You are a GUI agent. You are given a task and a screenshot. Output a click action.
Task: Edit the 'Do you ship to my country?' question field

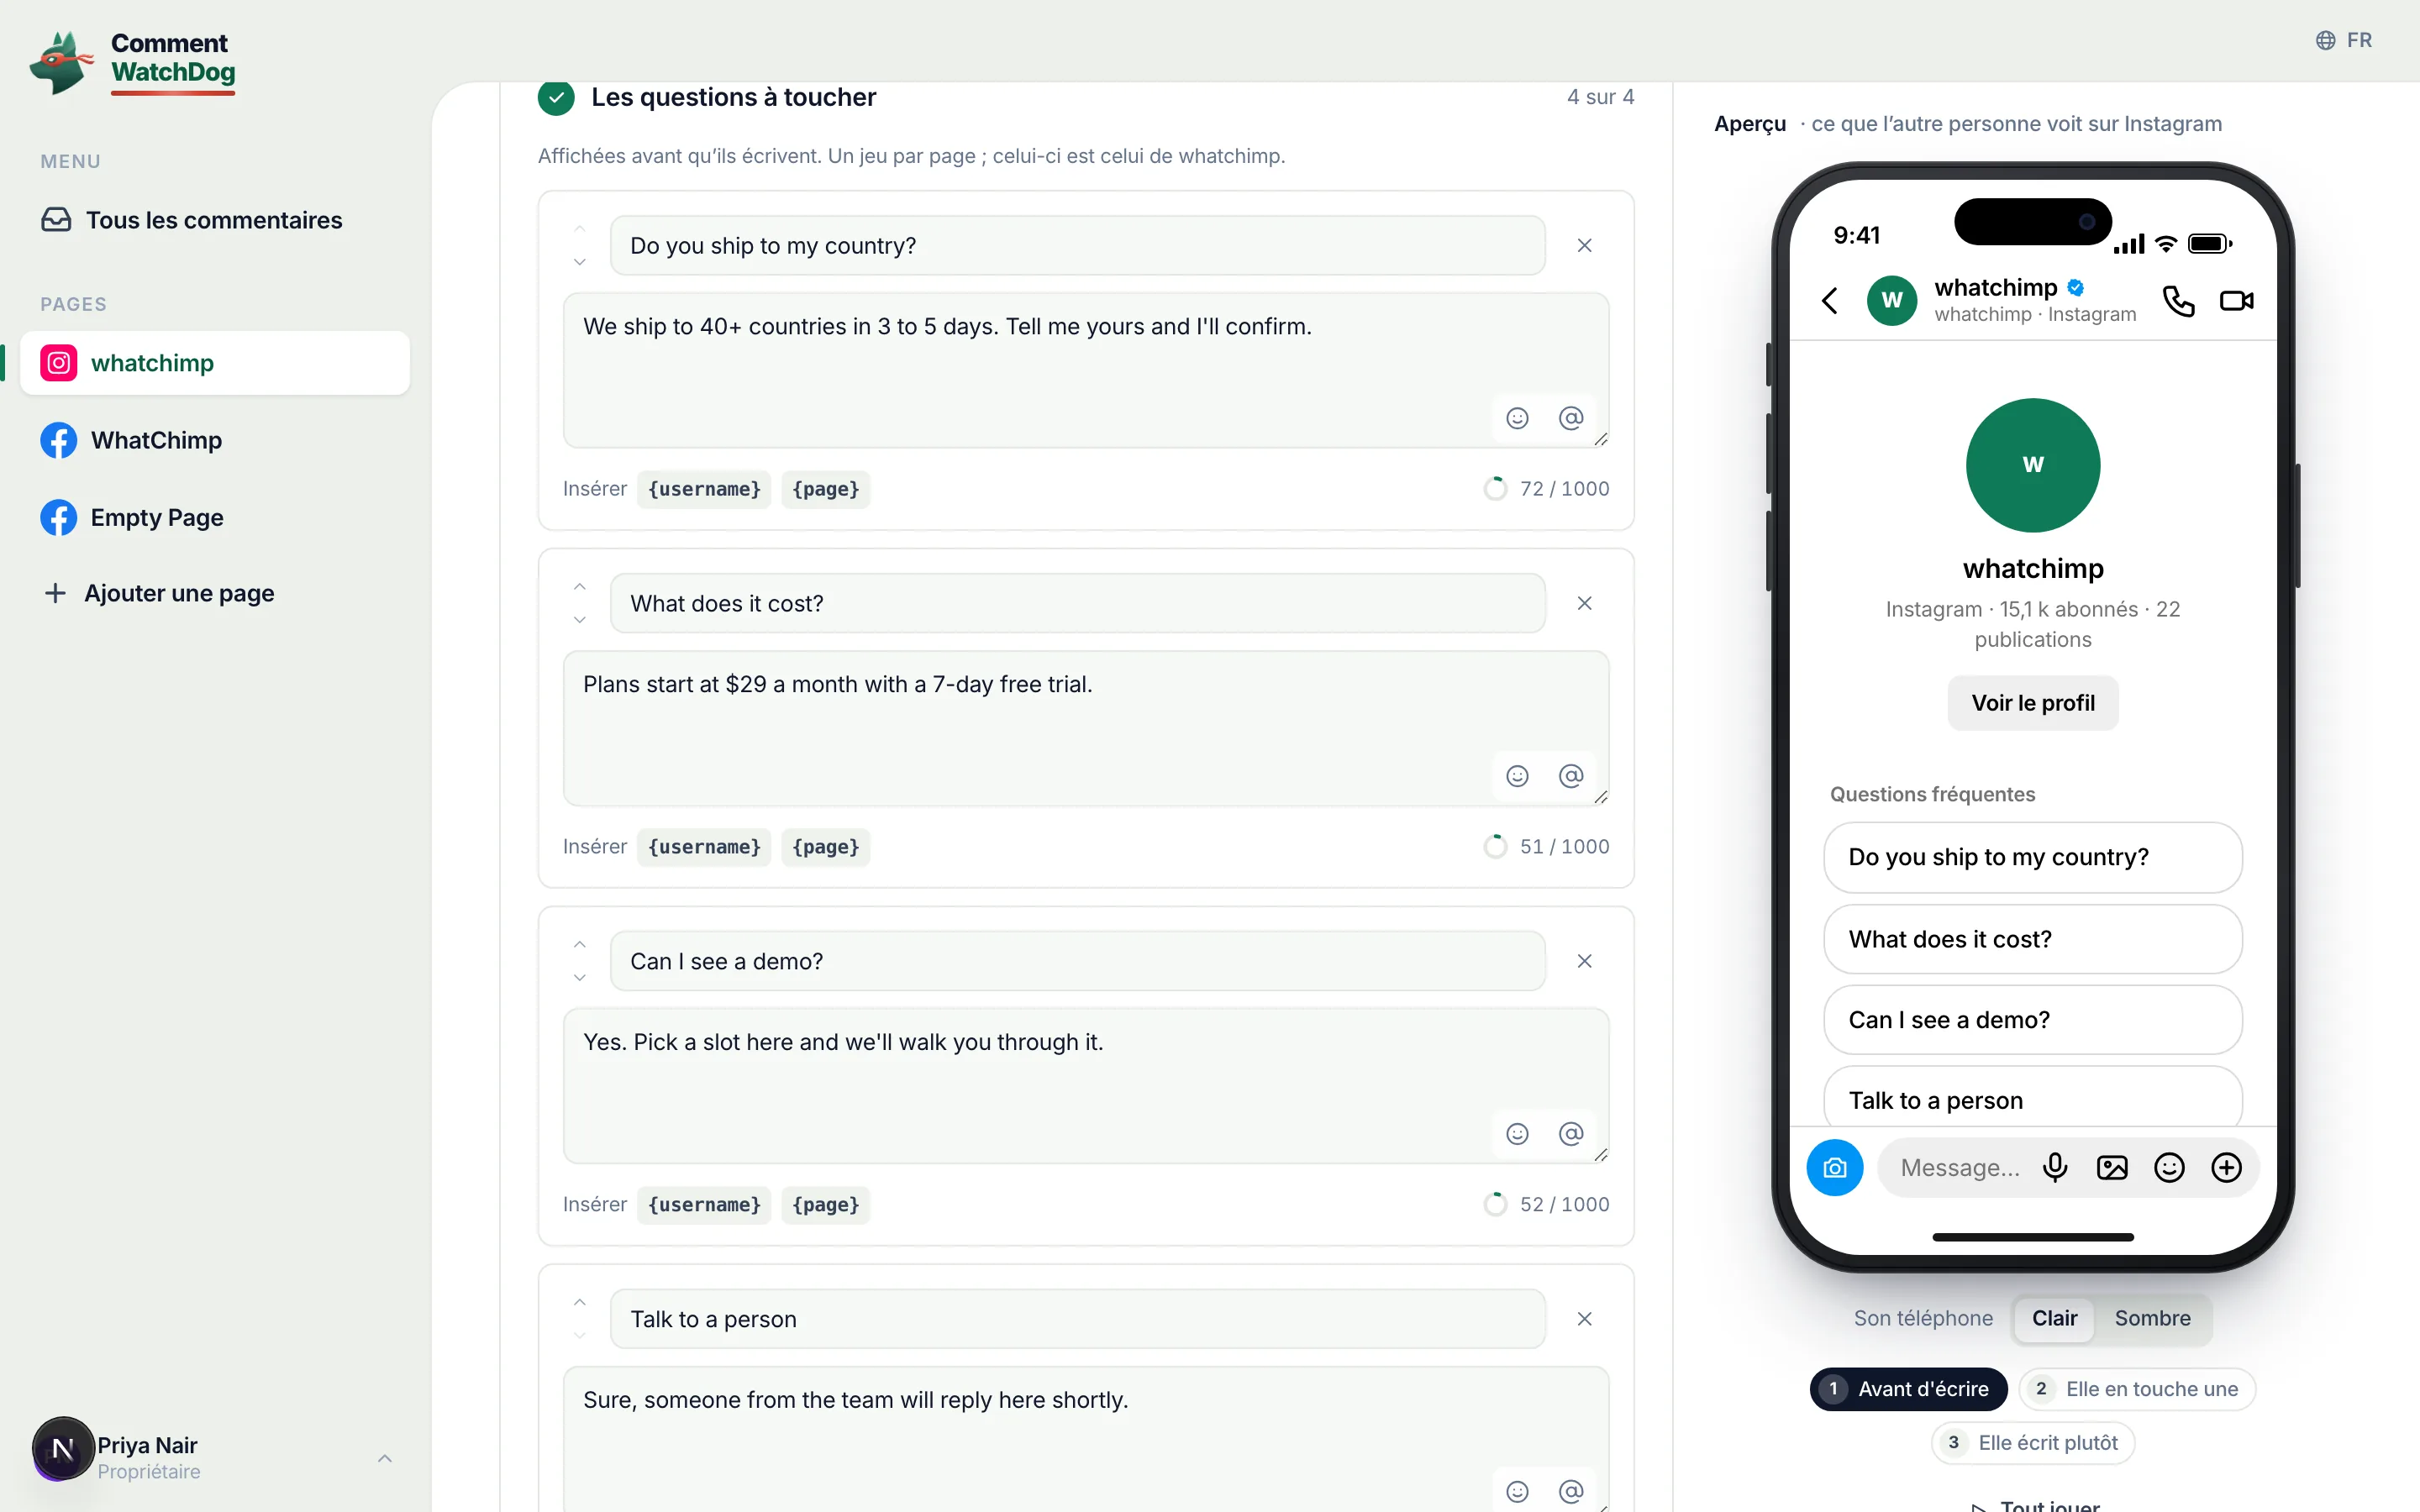click(x=1077, y=246)
